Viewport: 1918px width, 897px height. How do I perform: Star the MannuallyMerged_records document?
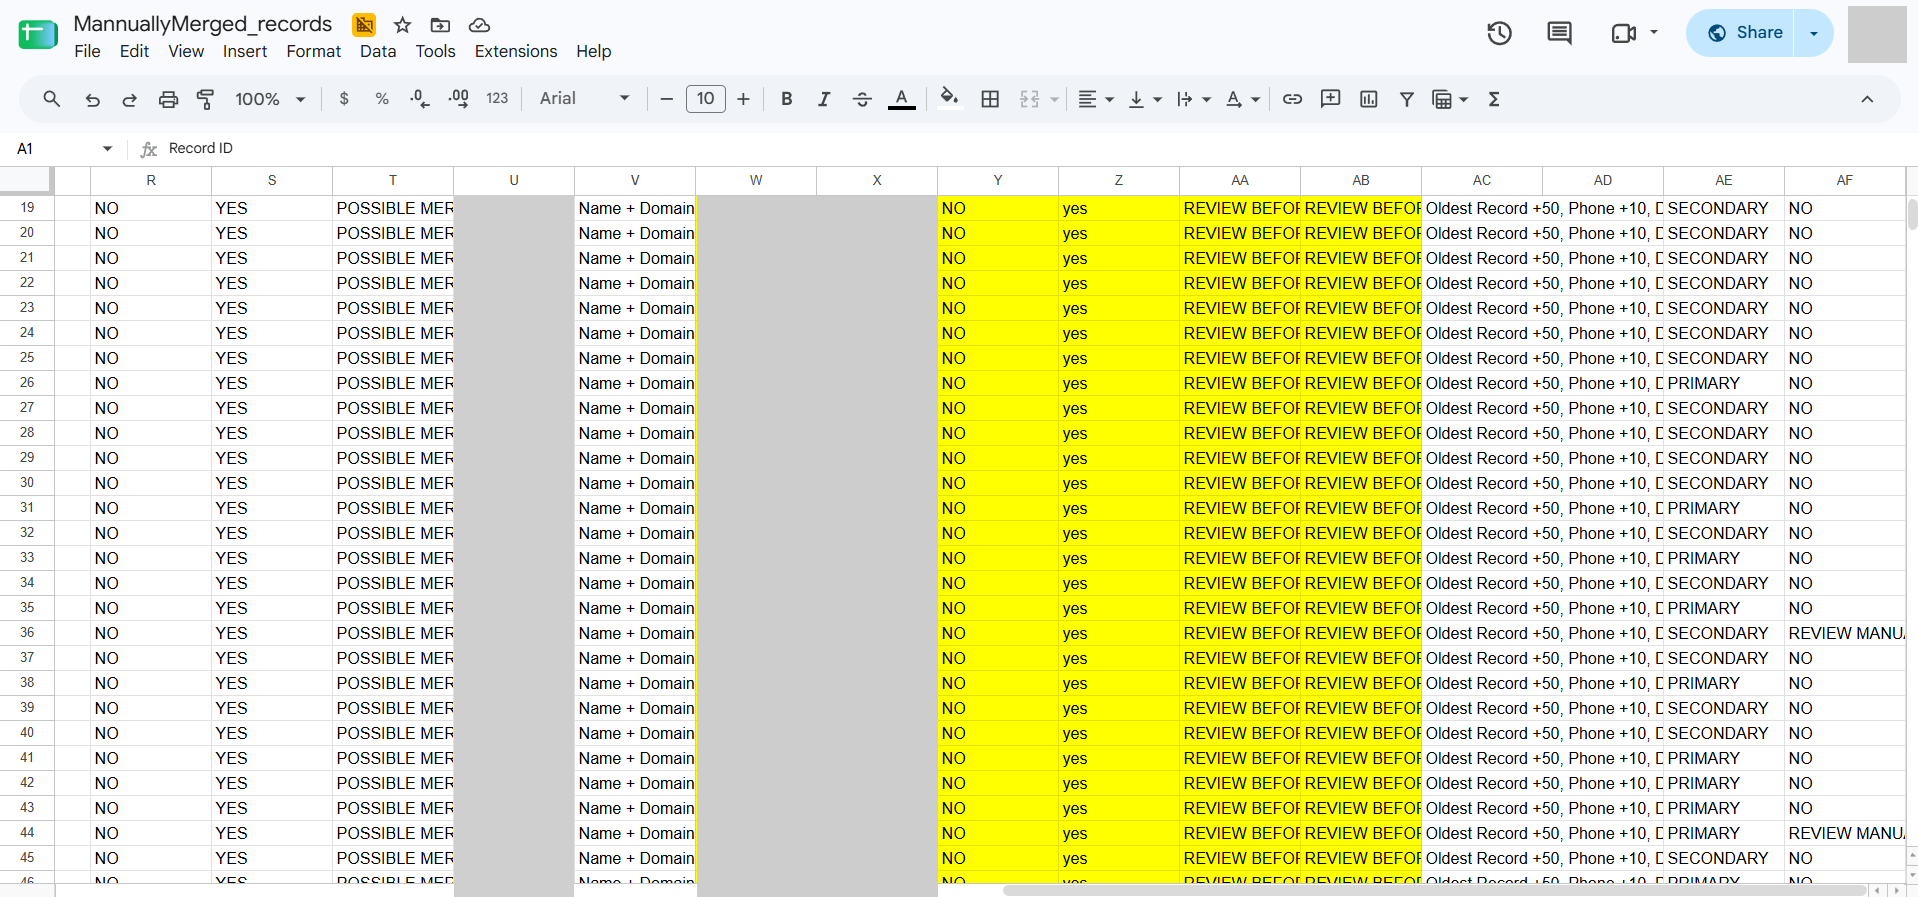[x=402, y=25]
